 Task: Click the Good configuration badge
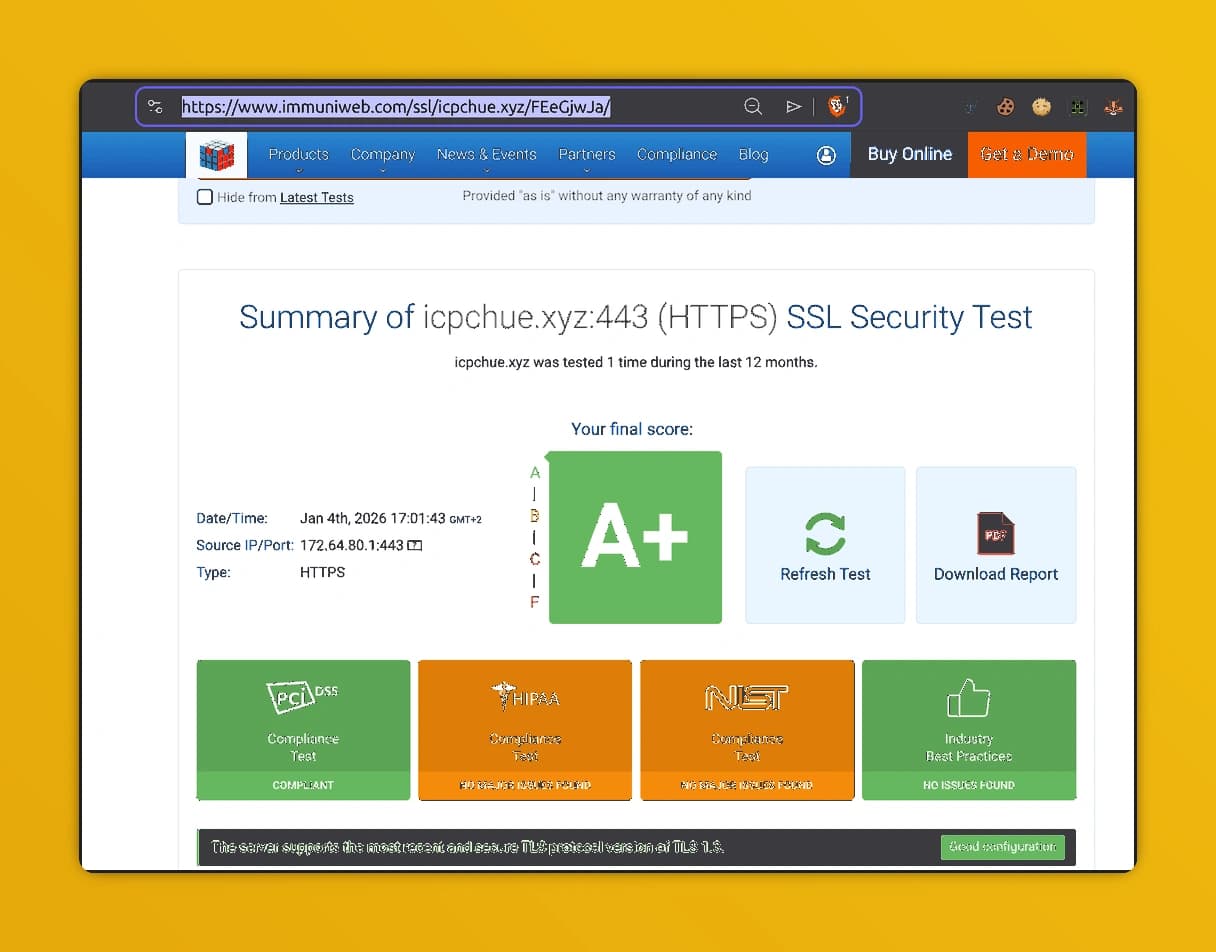tap(1003, 847)
